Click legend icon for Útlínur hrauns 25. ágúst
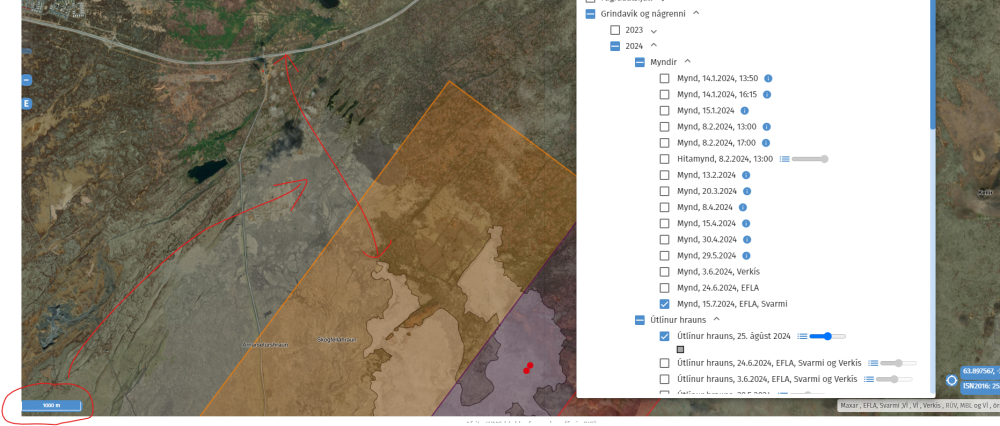 pyautogui.click(x=803, y=336)
